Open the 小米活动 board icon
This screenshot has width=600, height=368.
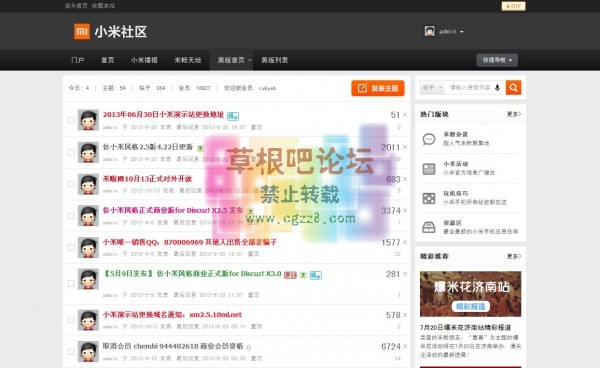click(429, 168)
